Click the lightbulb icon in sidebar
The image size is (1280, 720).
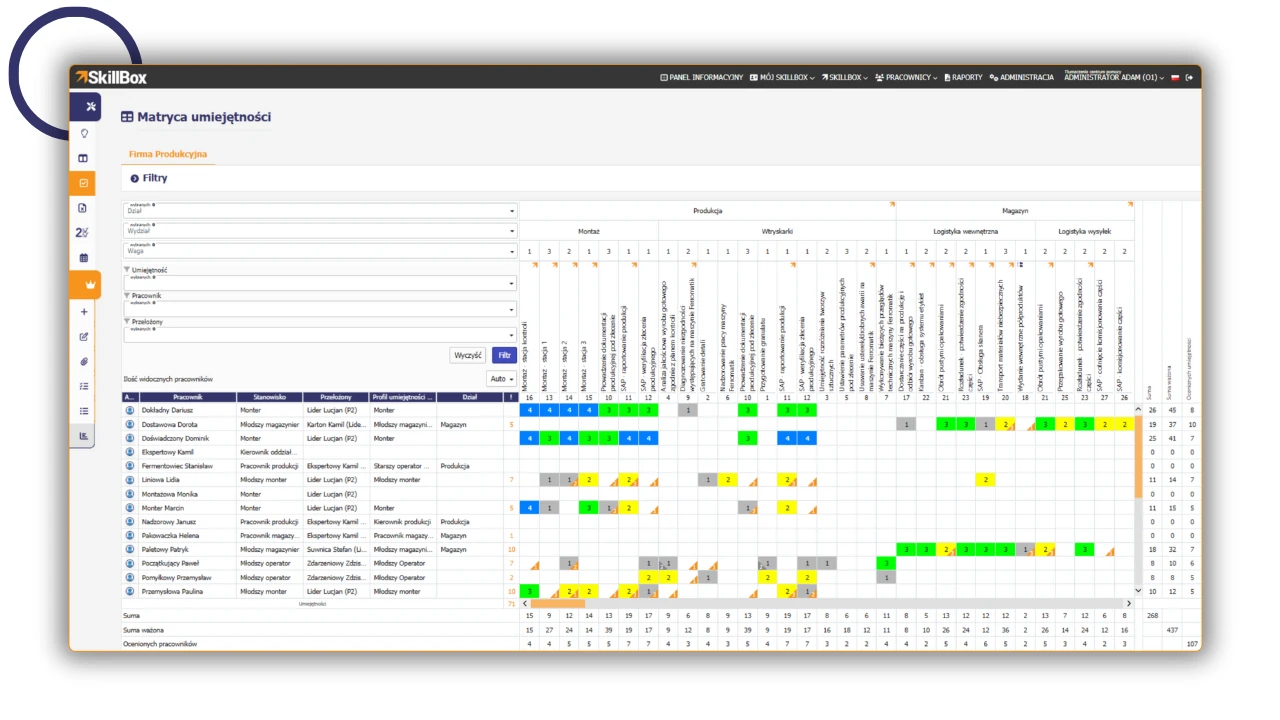(84, 133)
